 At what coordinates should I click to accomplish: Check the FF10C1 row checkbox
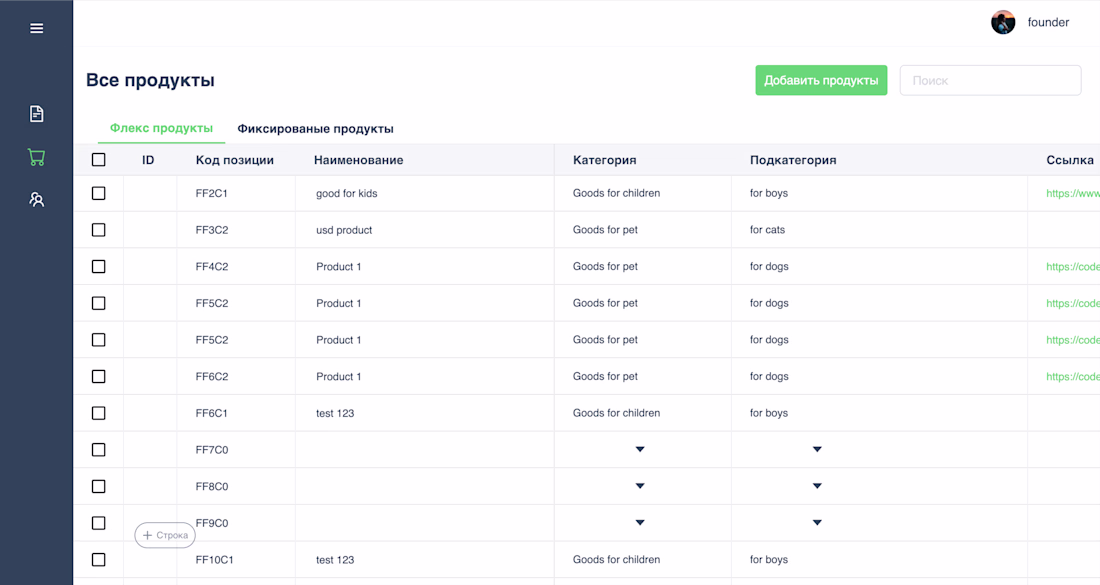pos(99,560)
